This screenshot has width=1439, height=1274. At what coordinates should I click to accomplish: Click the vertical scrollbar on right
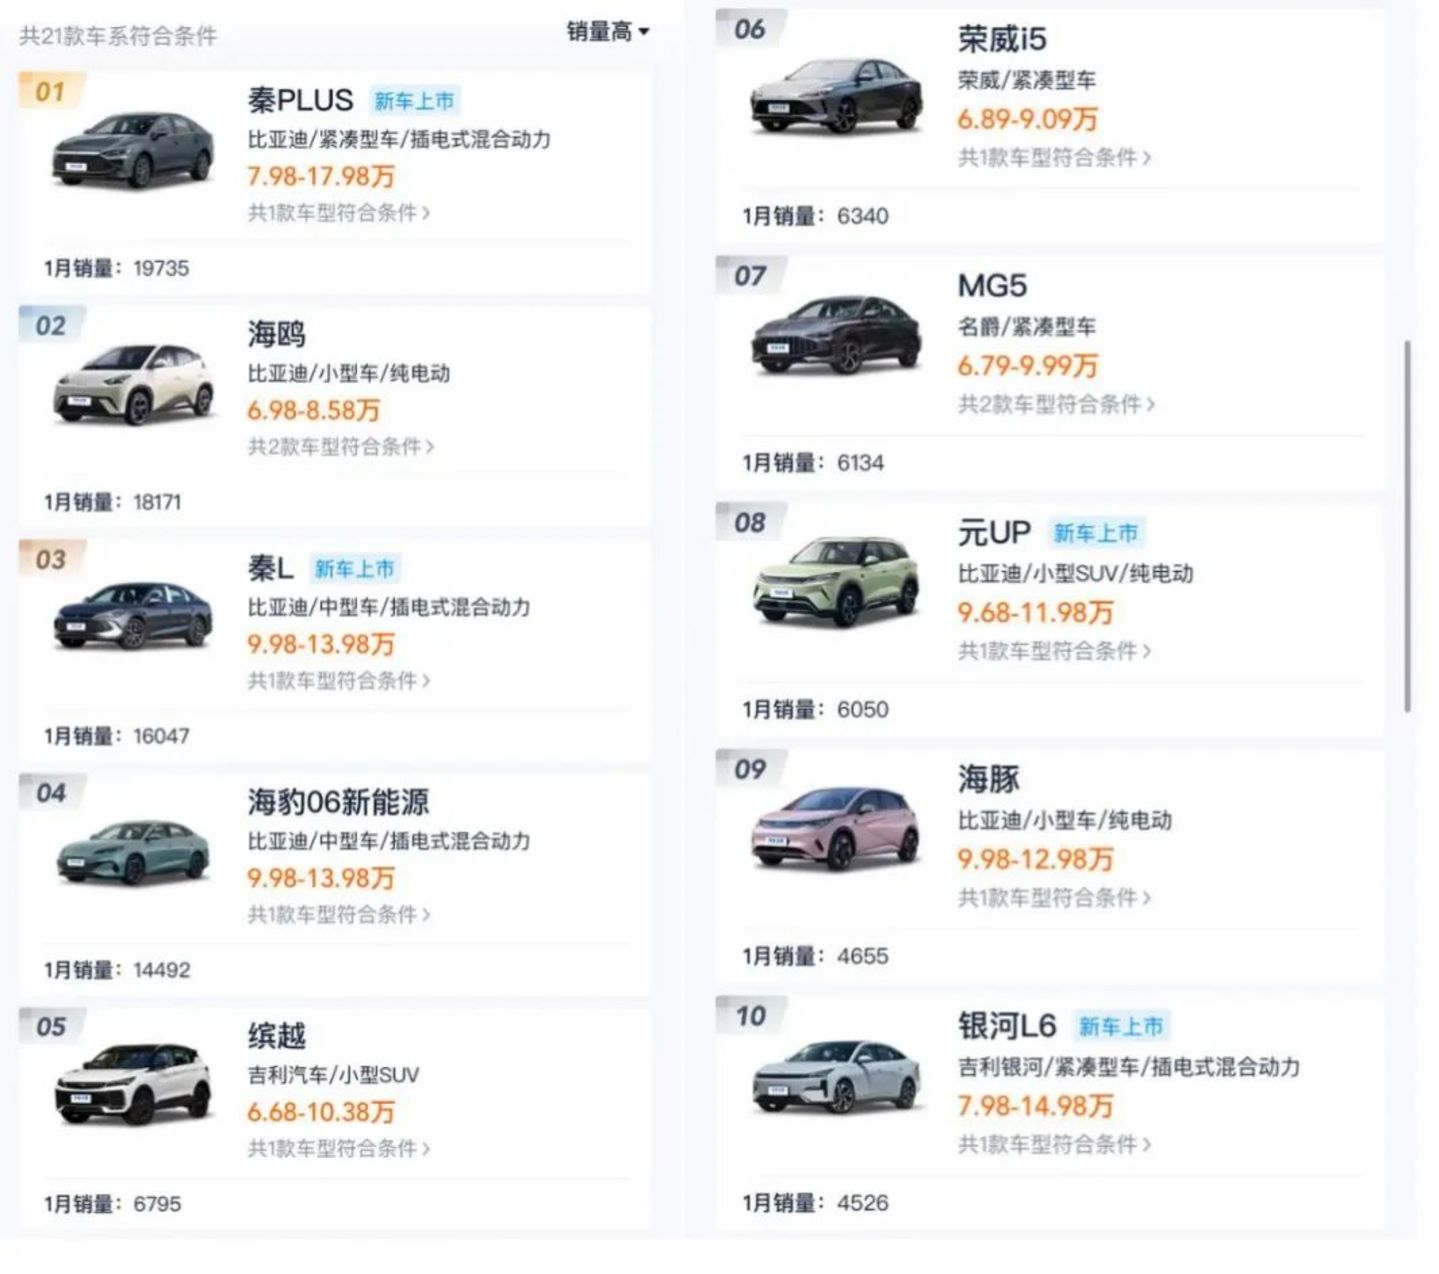1408,525
